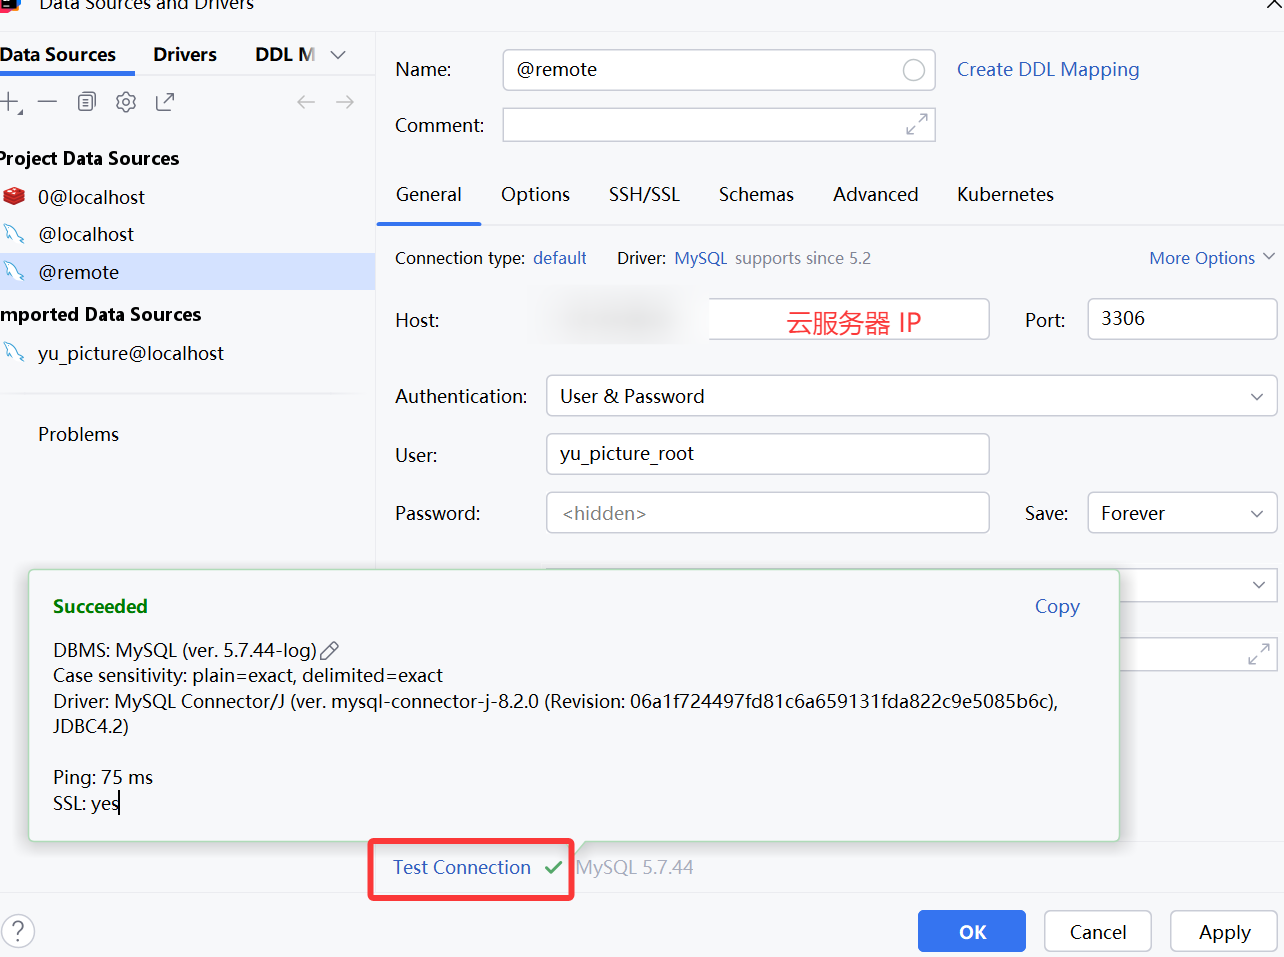This screenshot has width=1284, height=957.
Task: Click the make global export icon
Action: [165, 102]
